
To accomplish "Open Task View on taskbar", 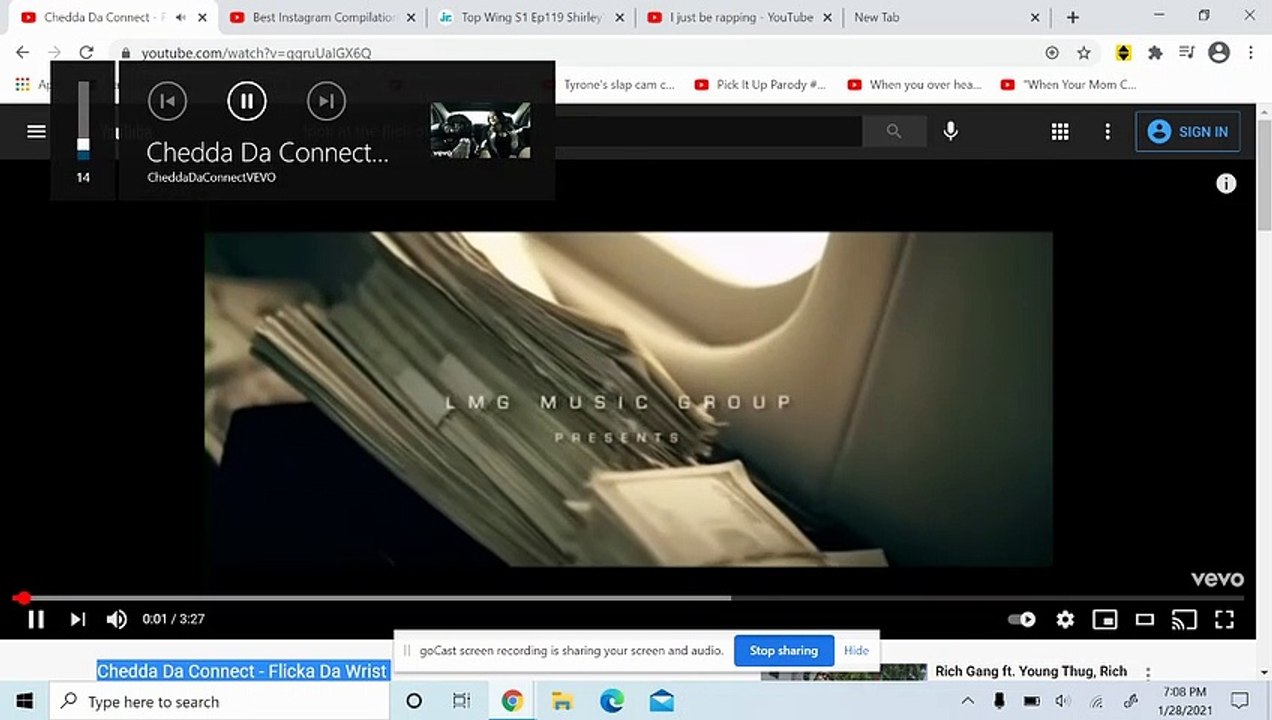I will [461, 702].
